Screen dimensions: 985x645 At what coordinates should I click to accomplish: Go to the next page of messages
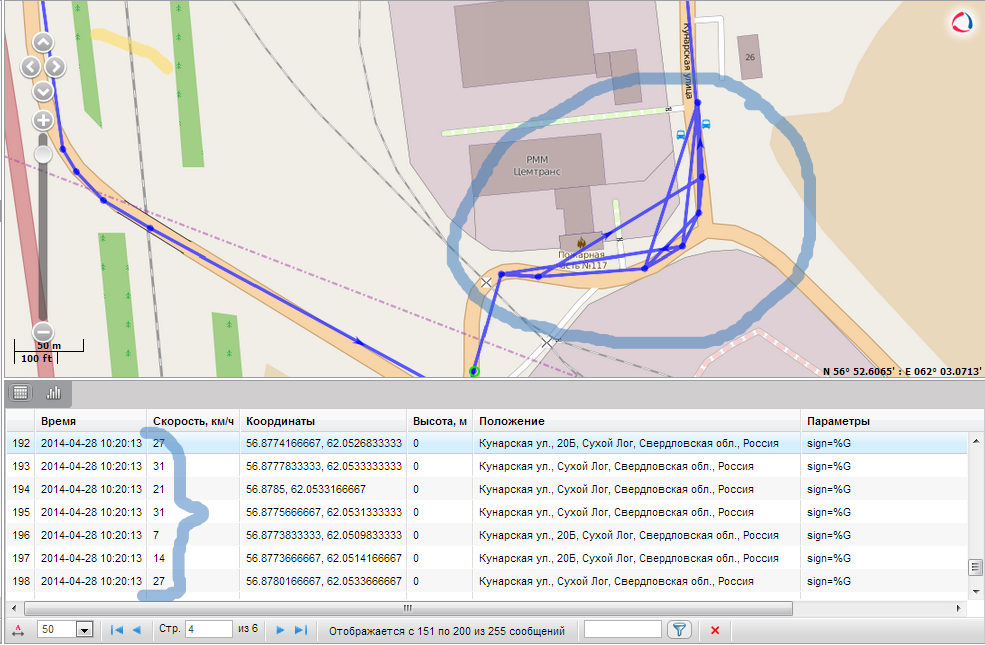(x=280, y=630)
